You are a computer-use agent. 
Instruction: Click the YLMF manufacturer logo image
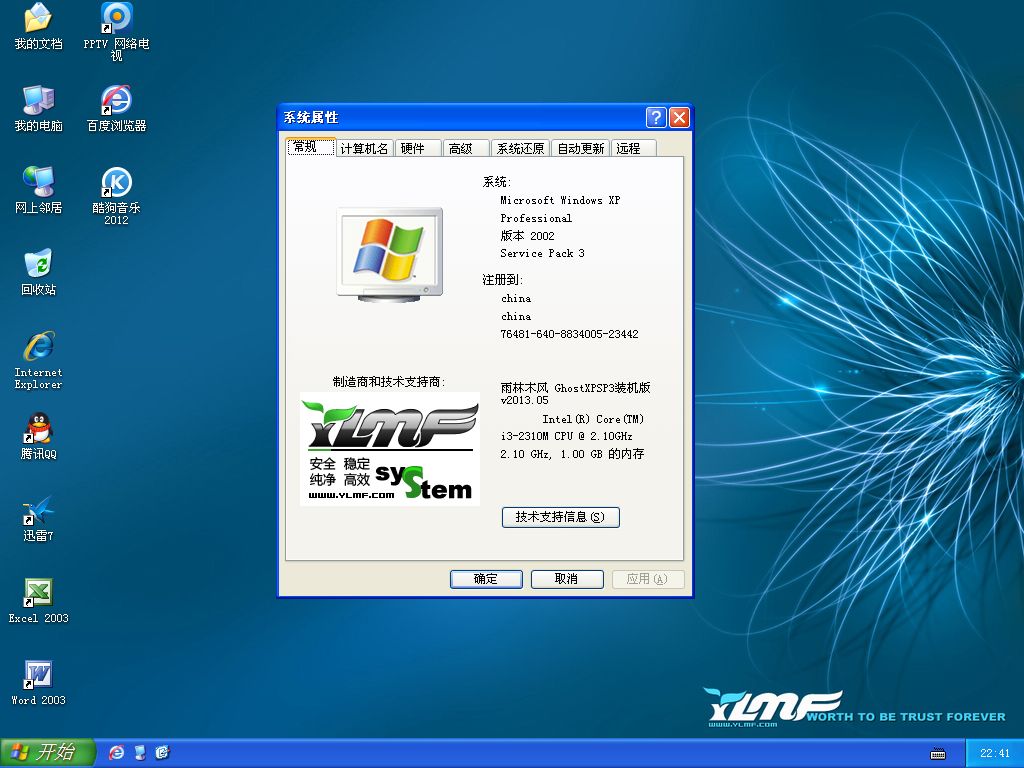pos(390,449)
